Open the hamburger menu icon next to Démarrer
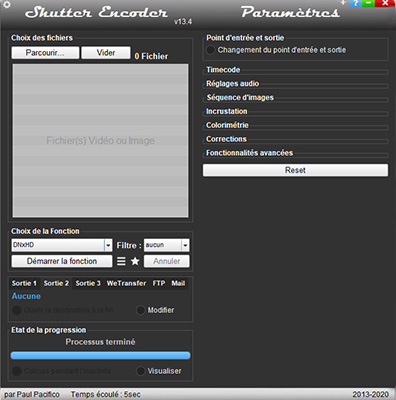Screen dimensions: 396x400 coord(121,261)
